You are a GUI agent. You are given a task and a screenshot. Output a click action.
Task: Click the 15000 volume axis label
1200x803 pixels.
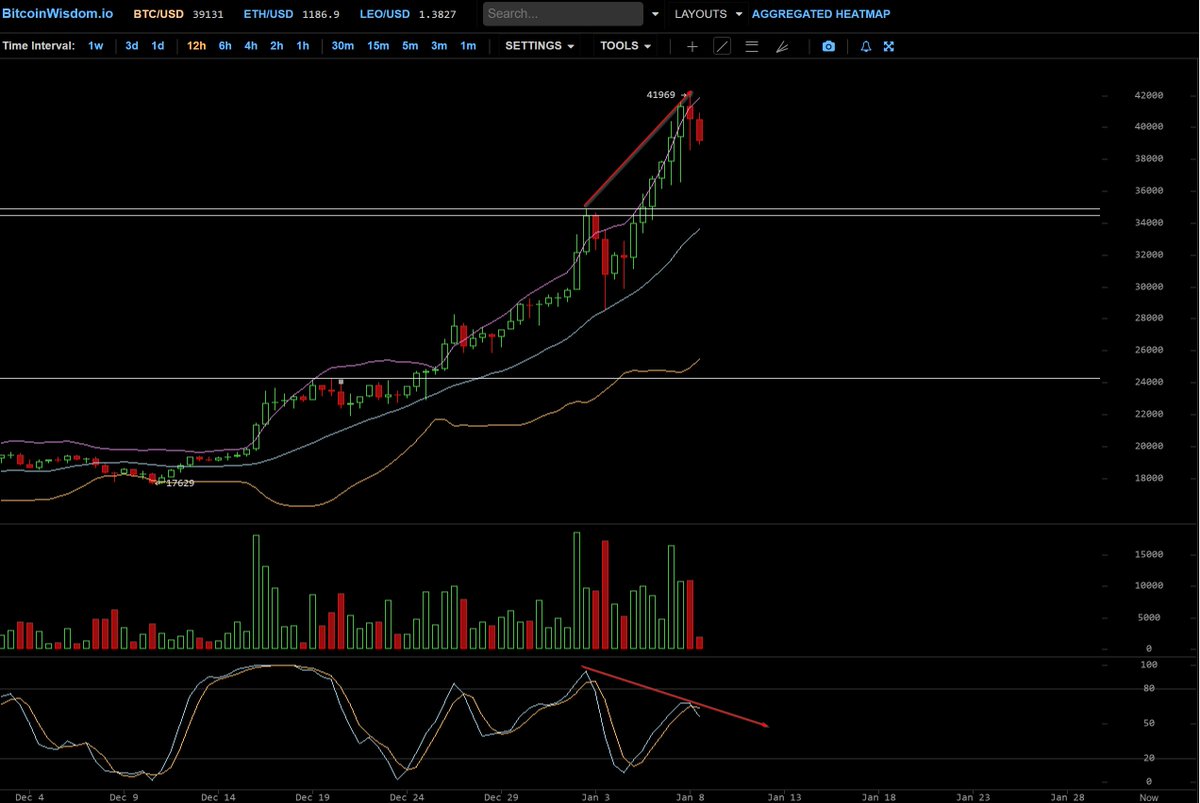[x=1148, y=554]
